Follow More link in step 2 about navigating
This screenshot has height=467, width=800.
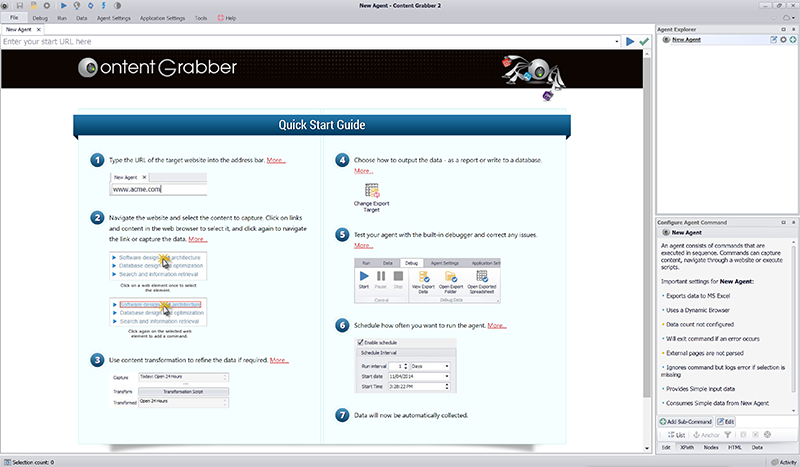click(x=197, y=239)
